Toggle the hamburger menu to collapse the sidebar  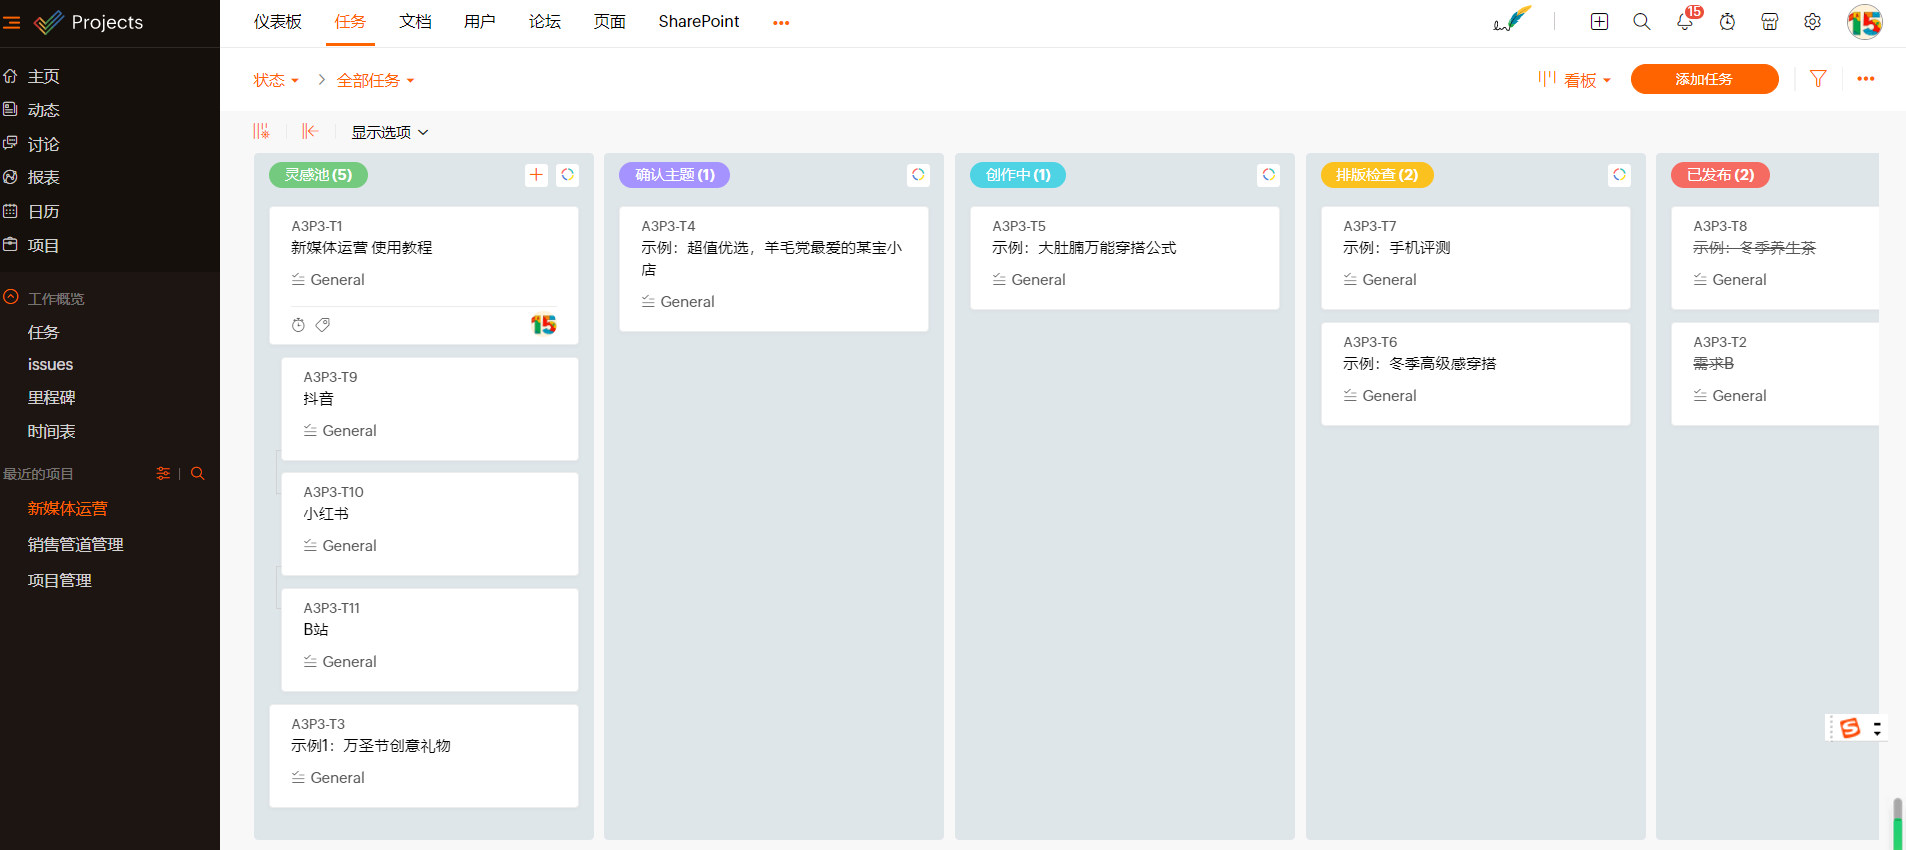tap(12, 22)
